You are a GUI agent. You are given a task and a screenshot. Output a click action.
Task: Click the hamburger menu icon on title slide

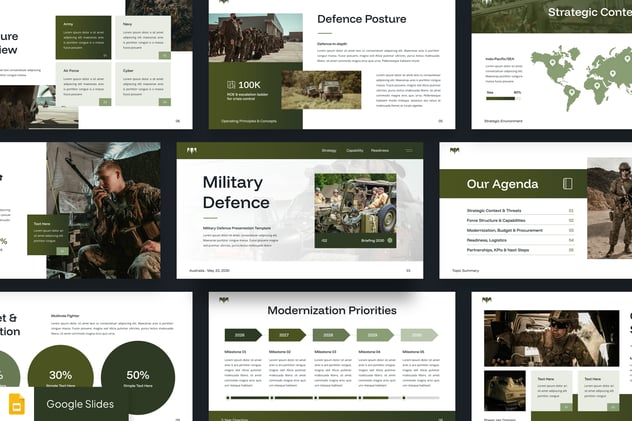(x=408, y=150)
